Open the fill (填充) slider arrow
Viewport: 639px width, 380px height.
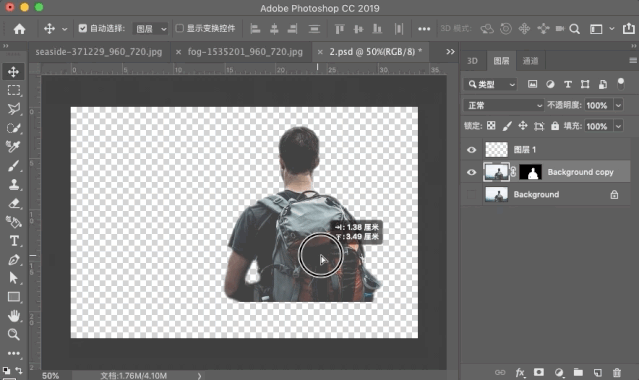(x=618, y=126)
